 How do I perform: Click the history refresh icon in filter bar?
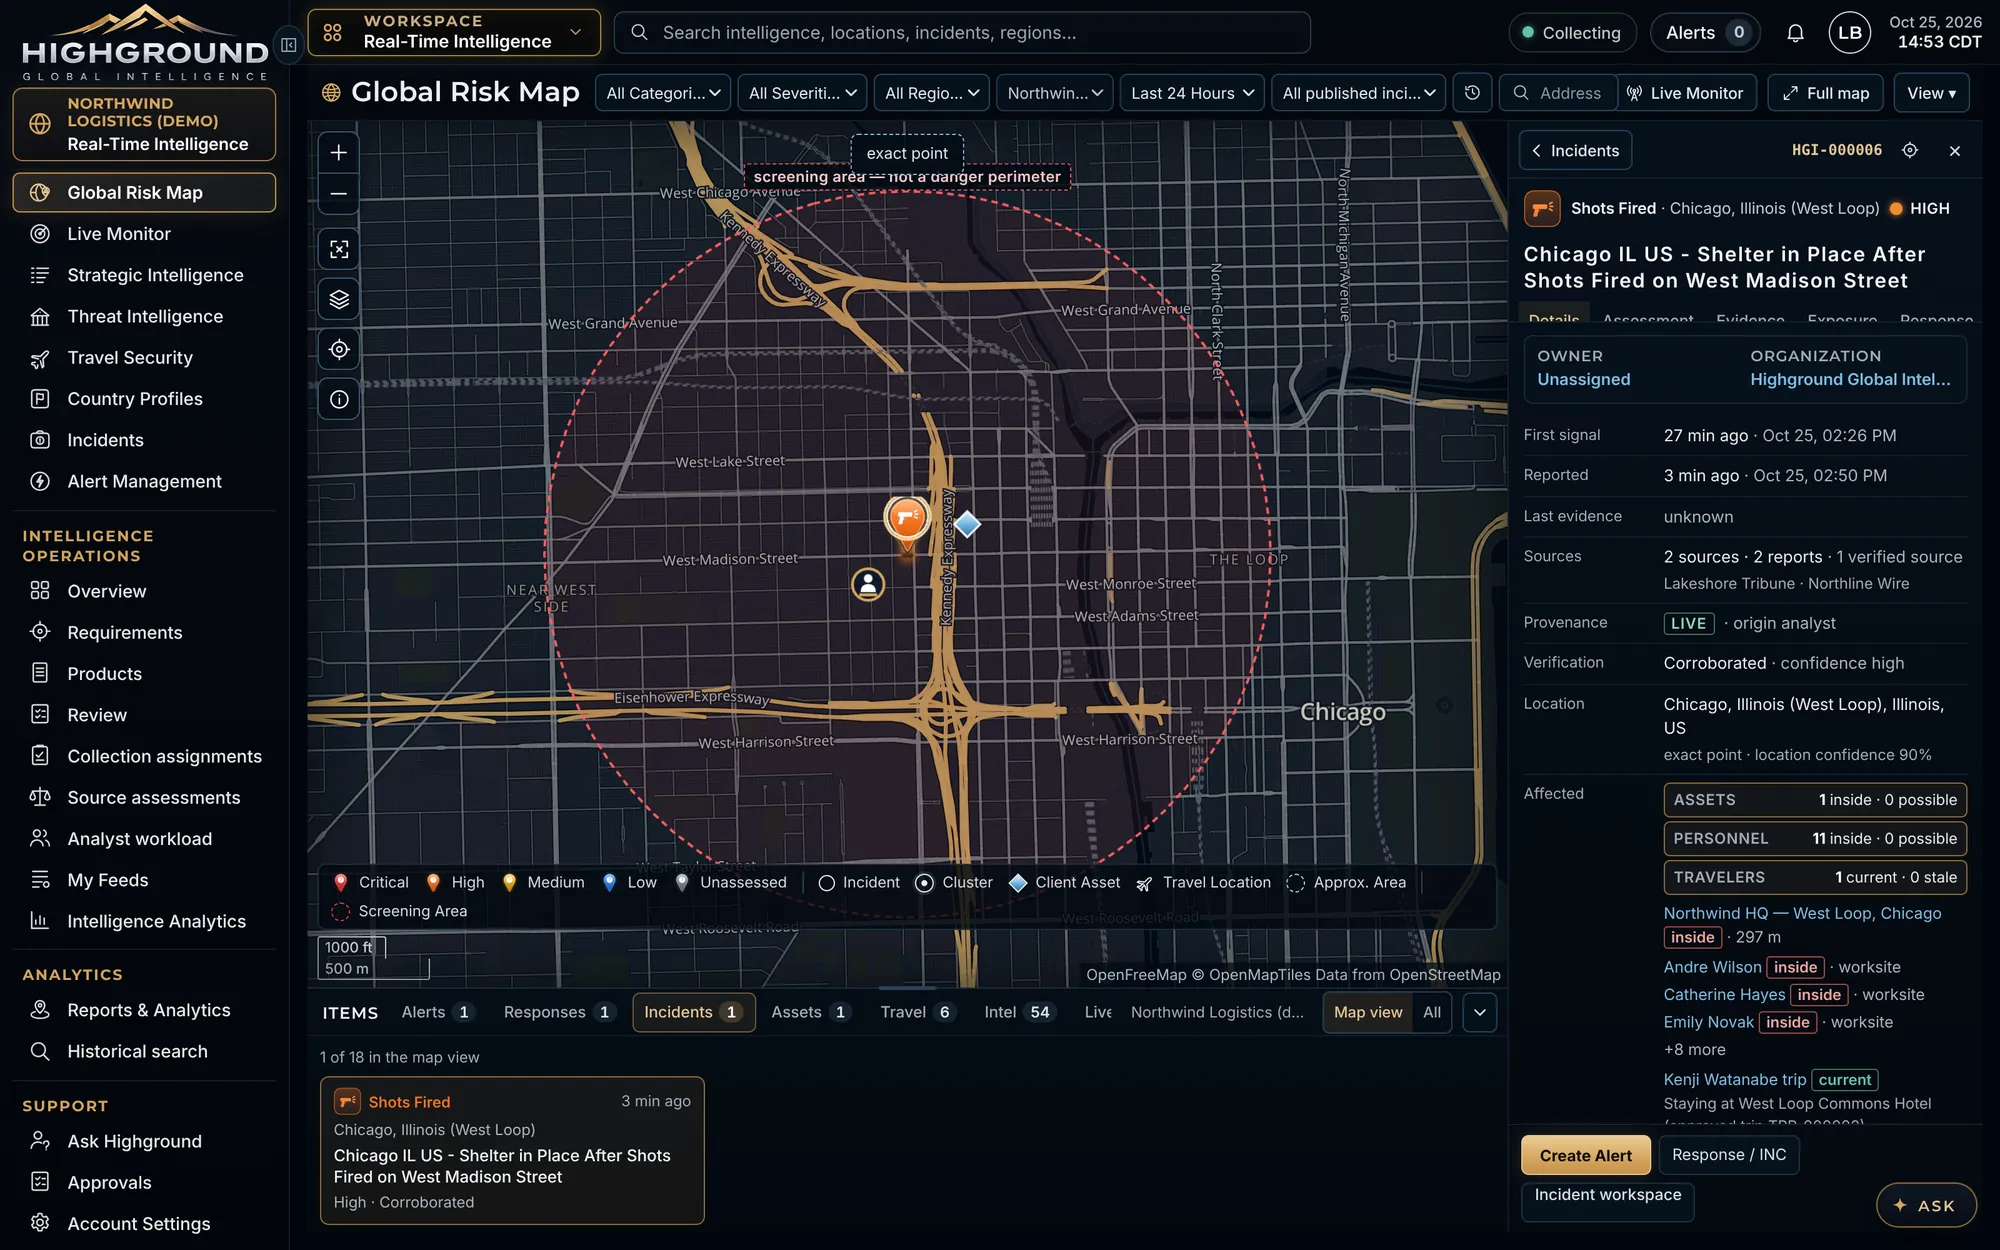click(x=1472, y=93)
